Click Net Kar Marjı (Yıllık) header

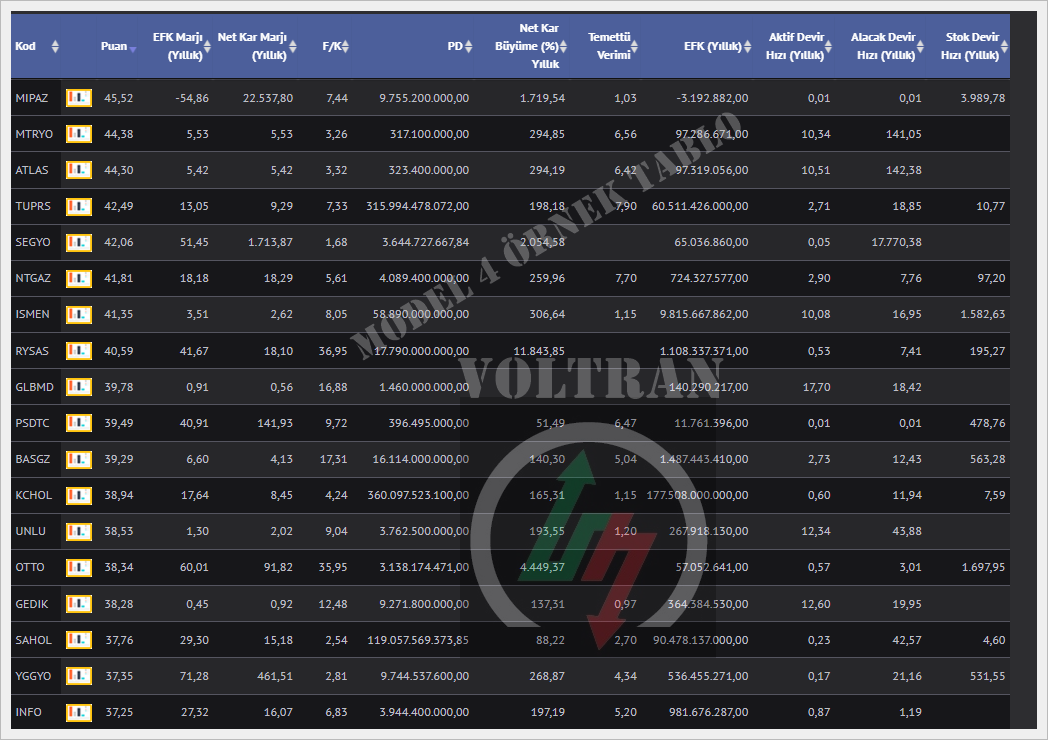click(x=252, y=46)
